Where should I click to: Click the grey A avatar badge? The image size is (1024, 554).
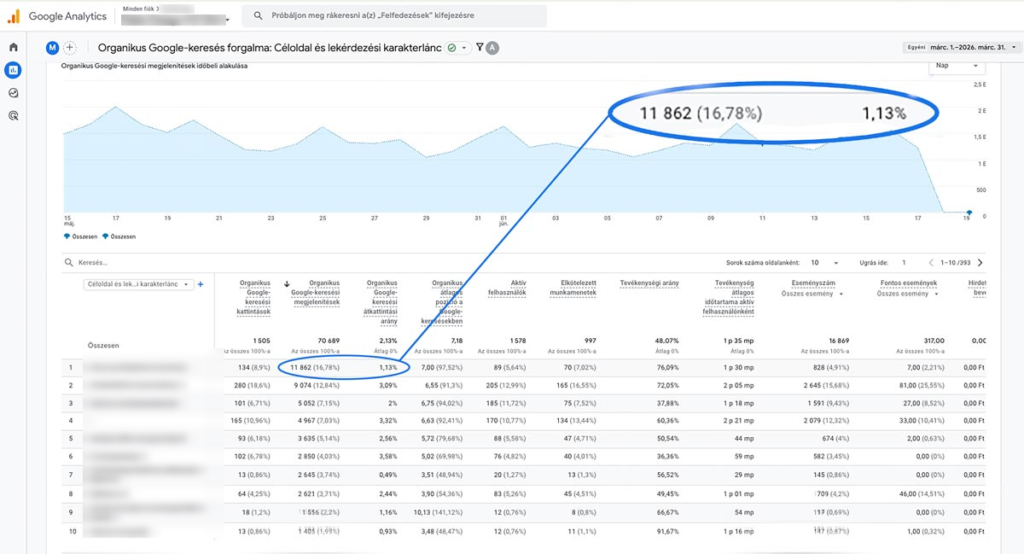point(492,48)
